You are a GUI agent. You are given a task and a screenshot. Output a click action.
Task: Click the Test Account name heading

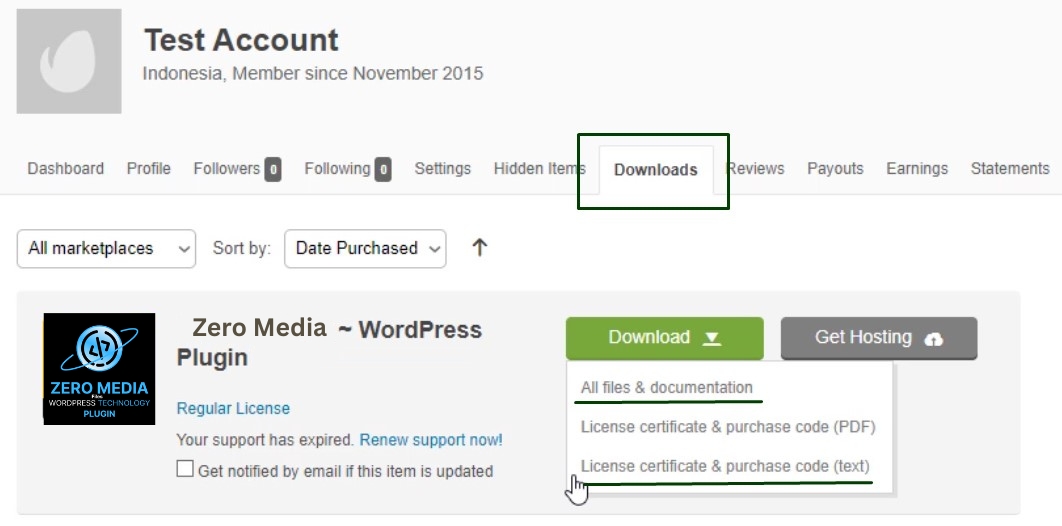pyautogui.click(x=241, y=40)
